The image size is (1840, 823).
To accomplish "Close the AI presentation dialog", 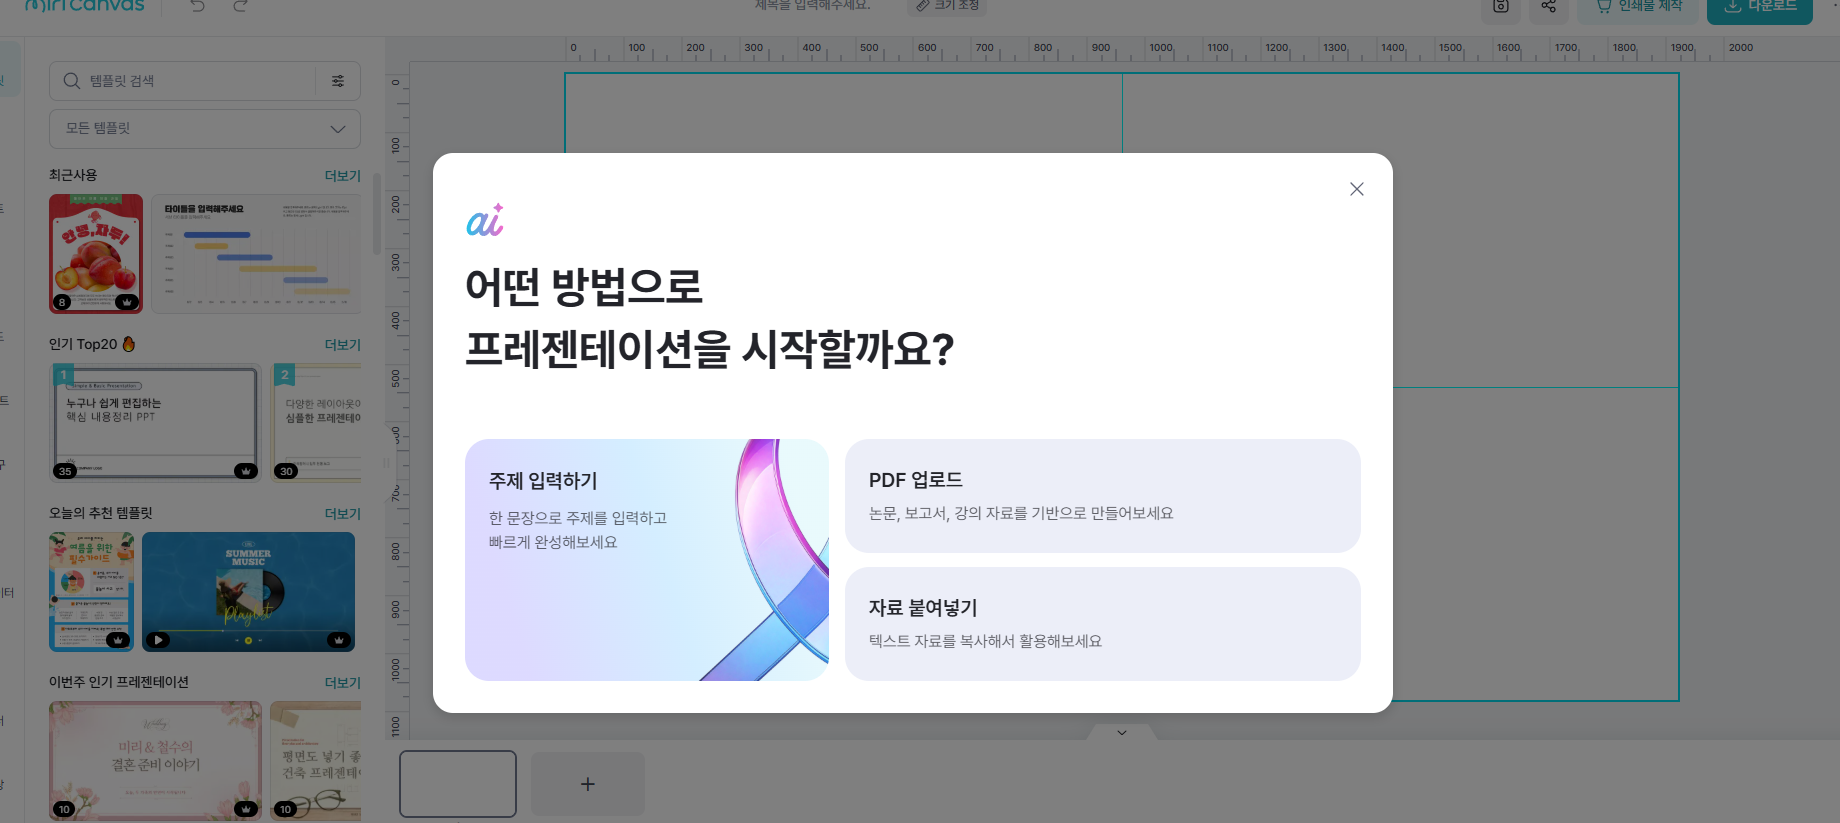I will (x=1356, y=189).
